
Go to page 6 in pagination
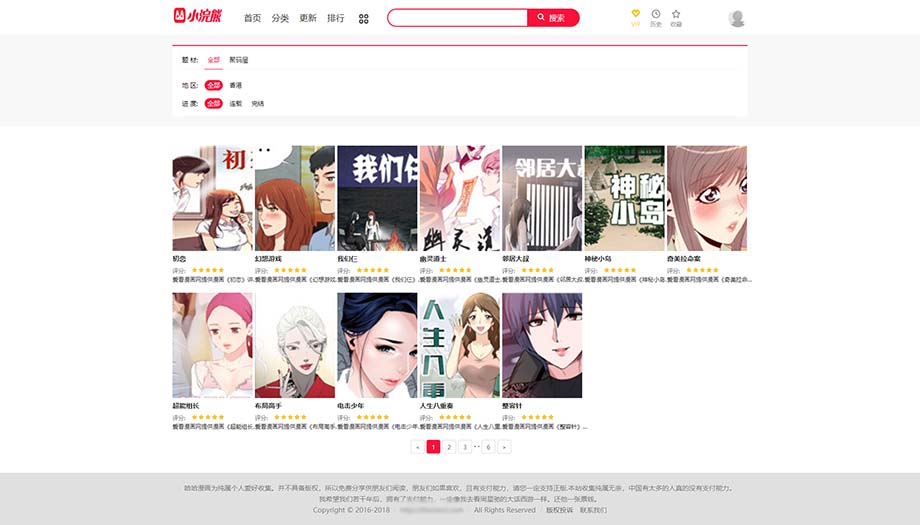[488, 447]
